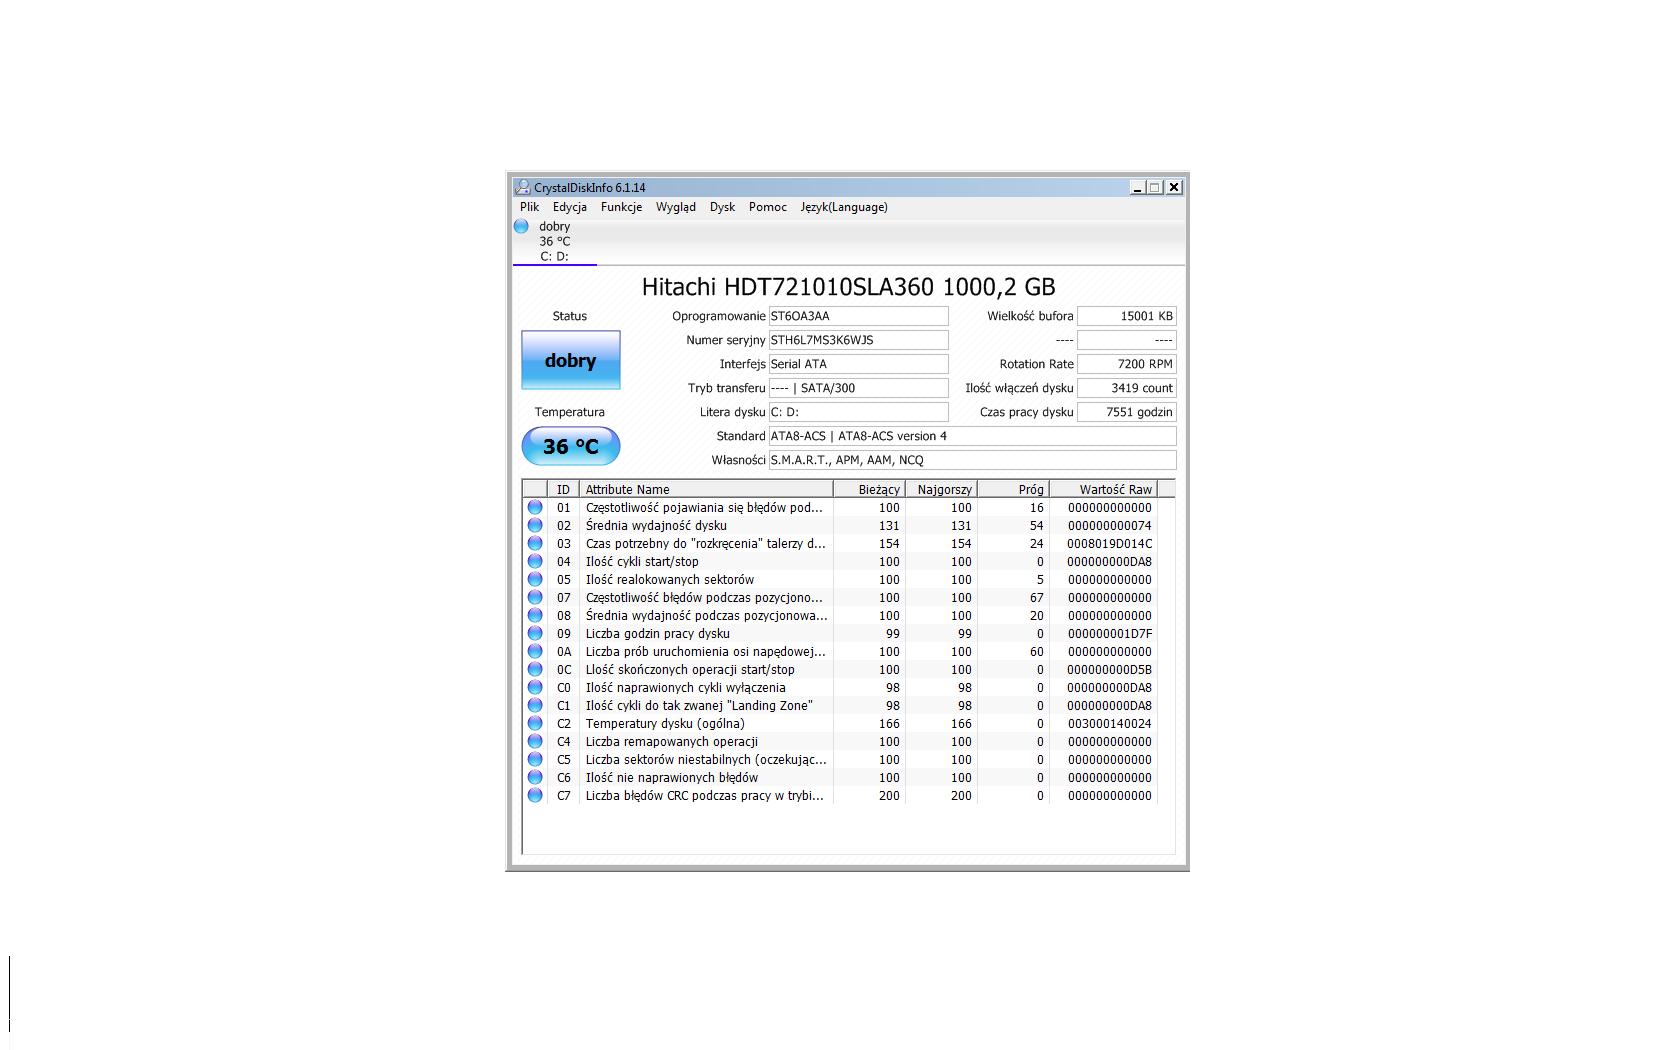This screenshot has width=1680, height=1050.
Task: Click the Wartość Raw column header
Action: pos(1103,489)
